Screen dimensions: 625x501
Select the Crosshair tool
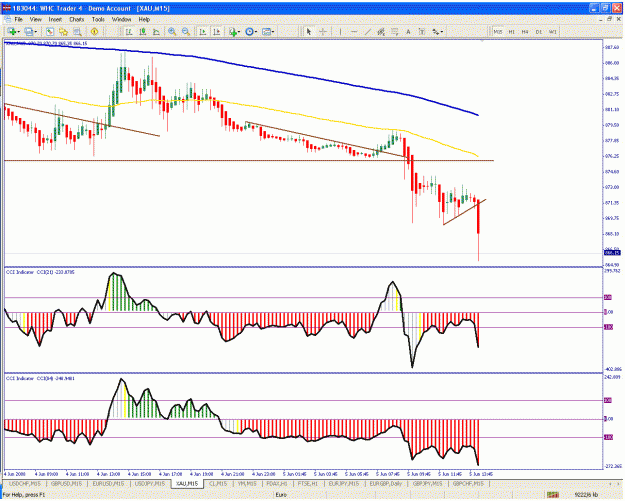point(323,31)
